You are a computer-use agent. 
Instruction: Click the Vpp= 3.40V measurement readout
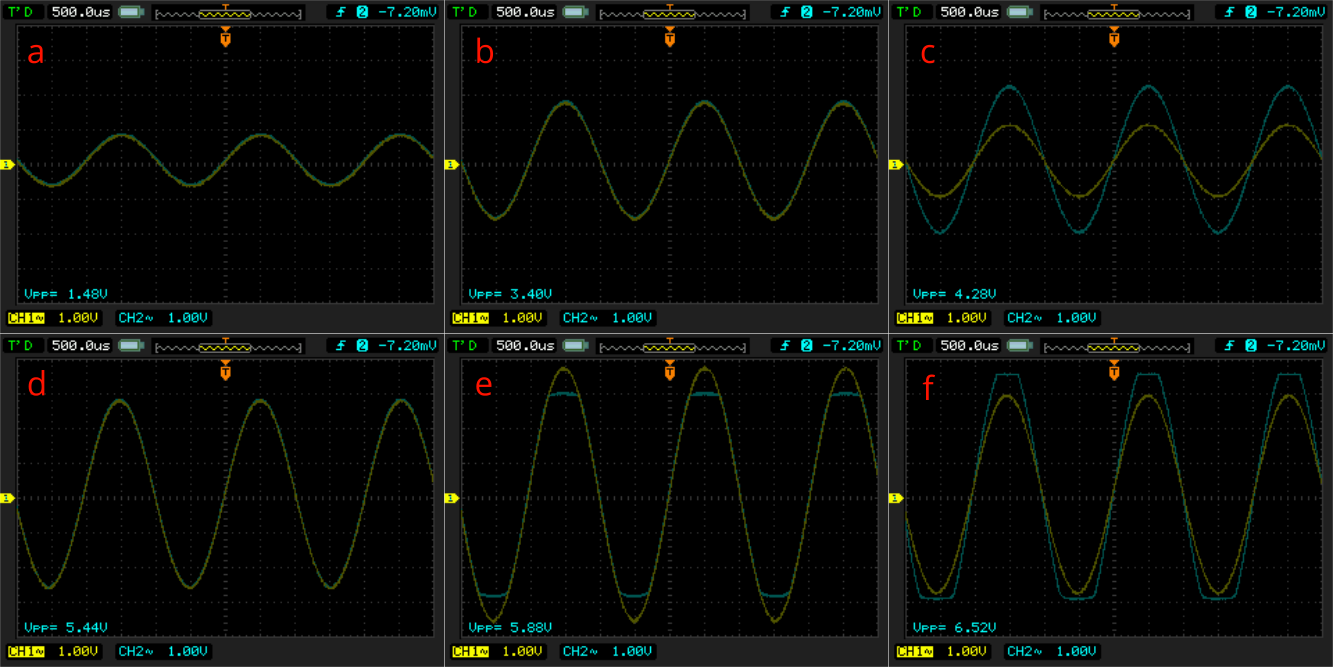510,294
